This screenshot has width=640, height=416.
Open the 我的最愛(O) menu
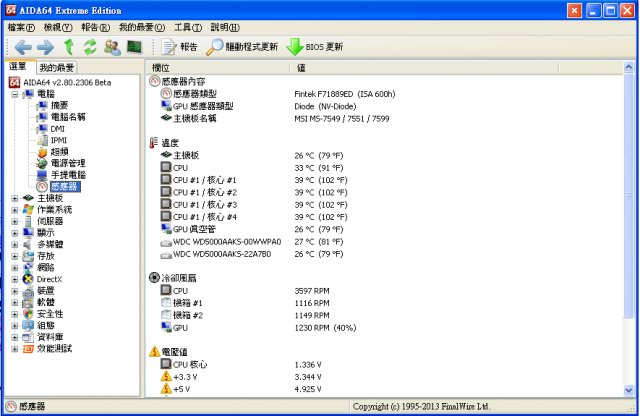tap(142, 27)
